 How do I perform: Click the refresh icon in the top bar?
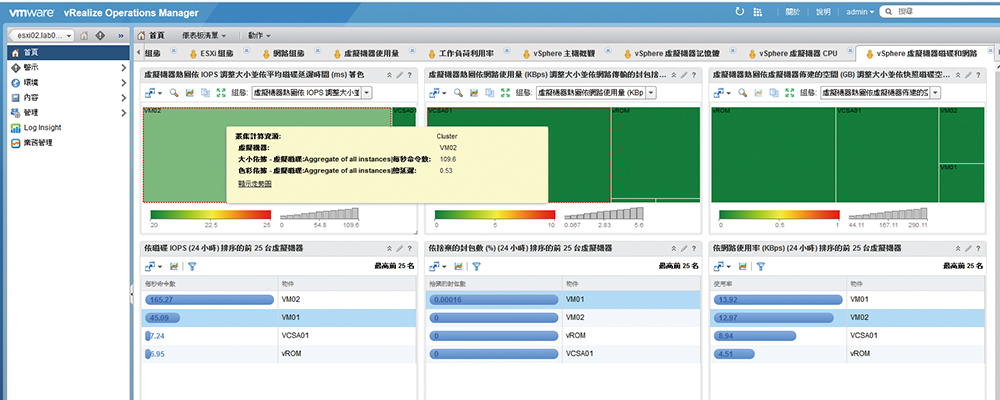(739, 11)
